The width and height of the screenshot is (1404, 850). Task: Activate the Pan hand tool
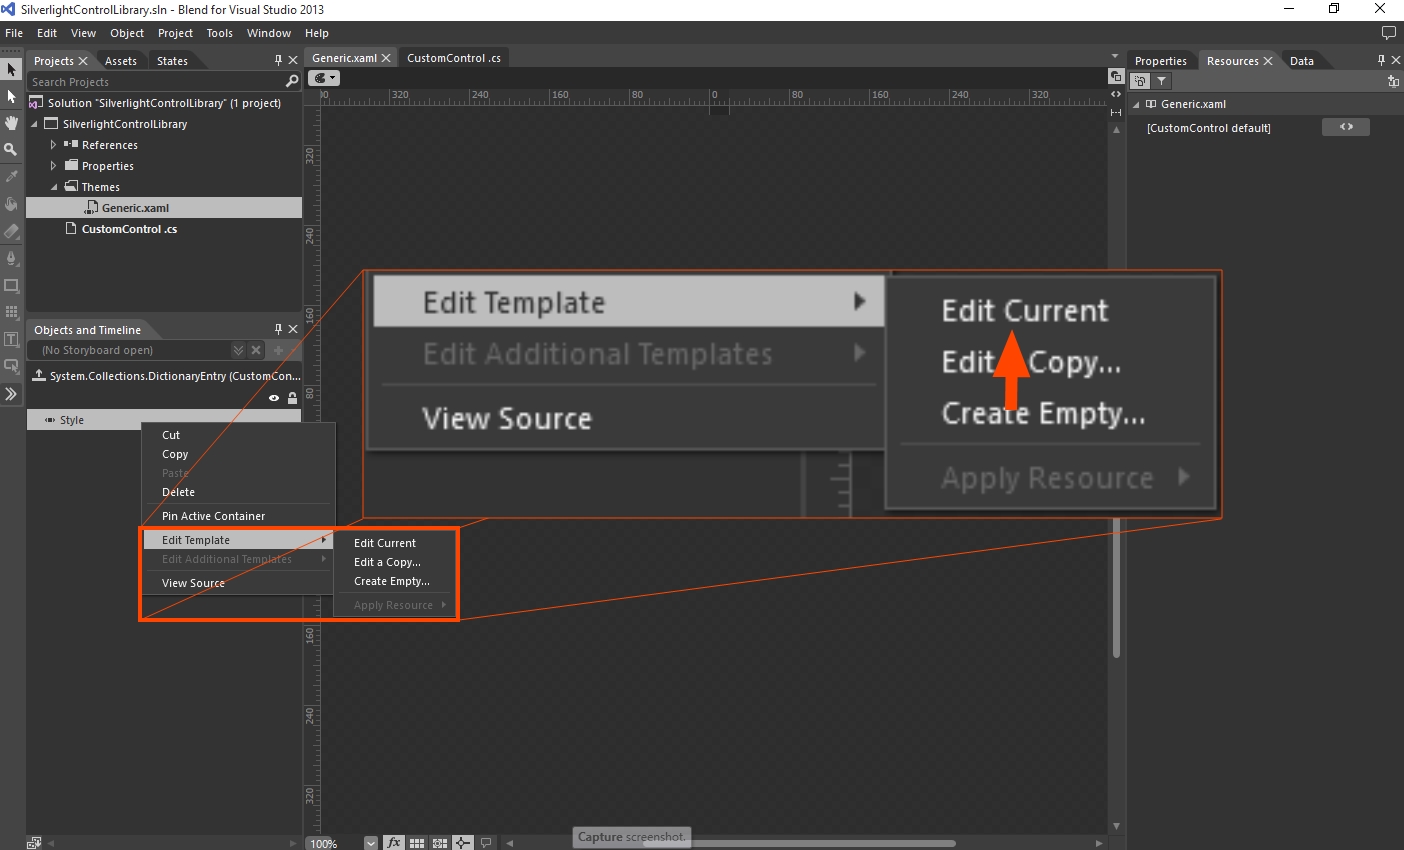11,123
